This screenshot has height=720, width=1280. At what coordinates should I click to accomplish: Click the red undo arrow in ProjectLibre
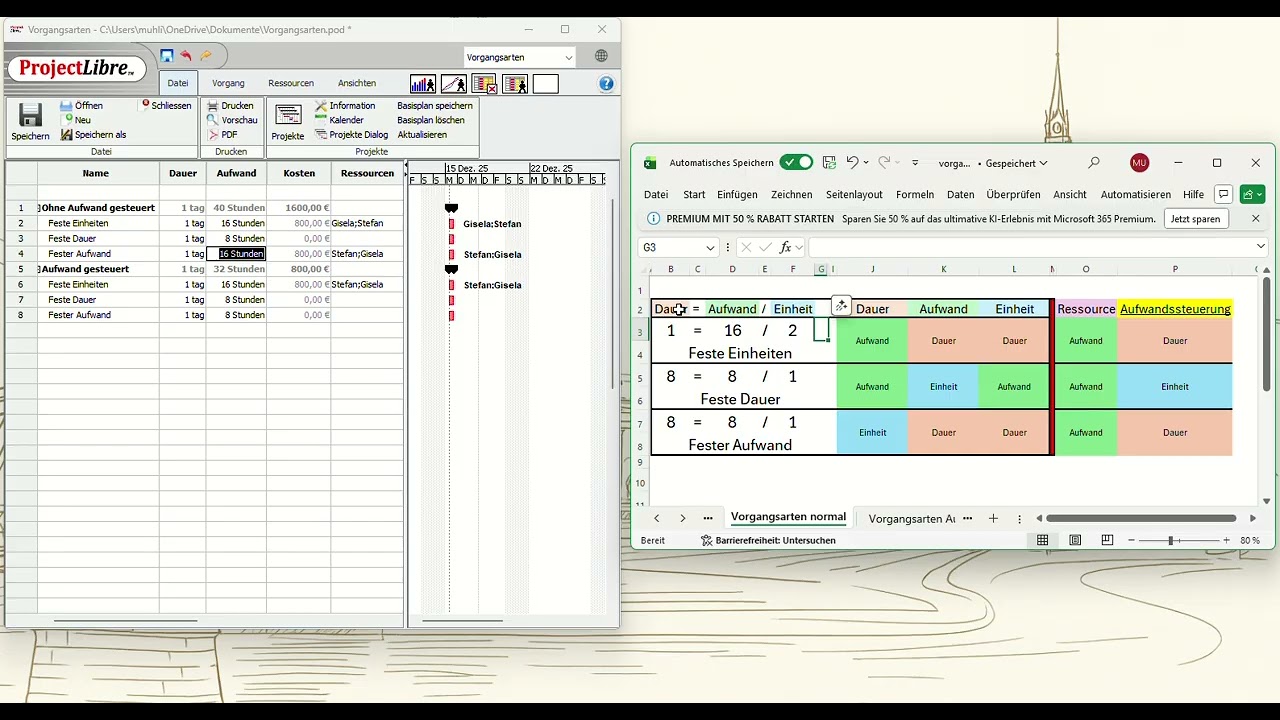(186, 56)
